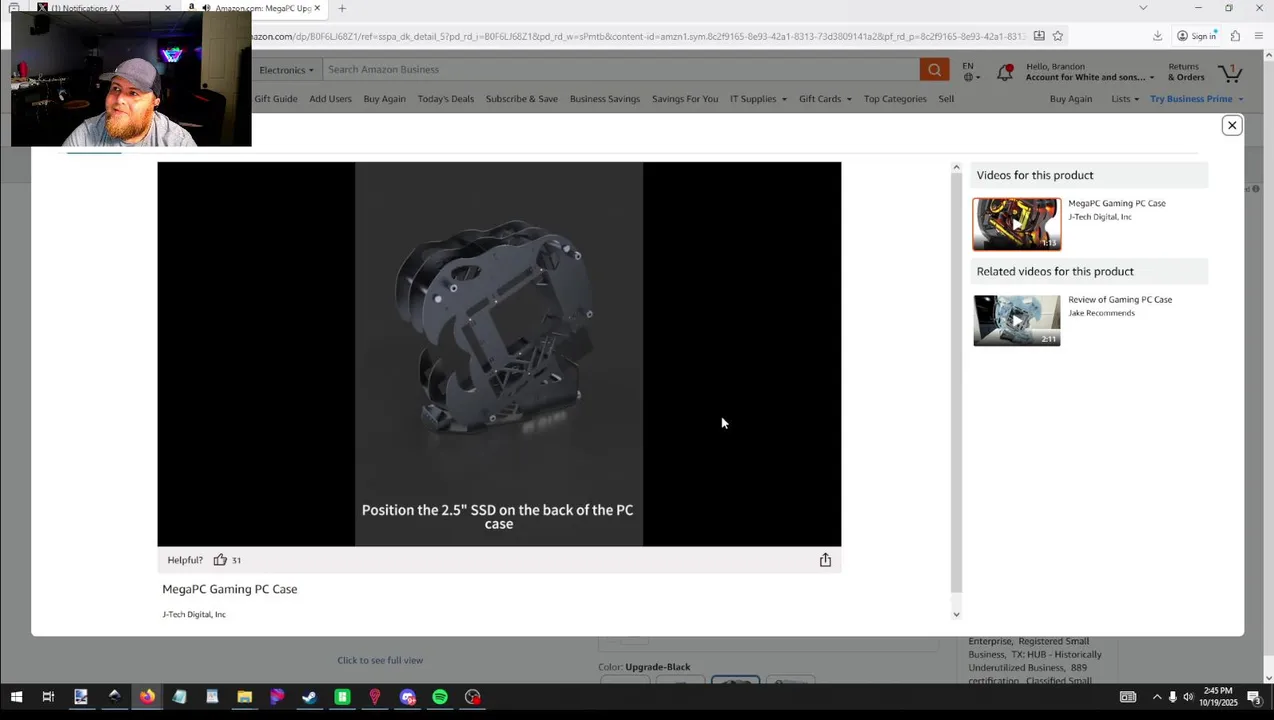
Task: Close the Amazon MegaPC browser tab
Action: click(318, 8)
